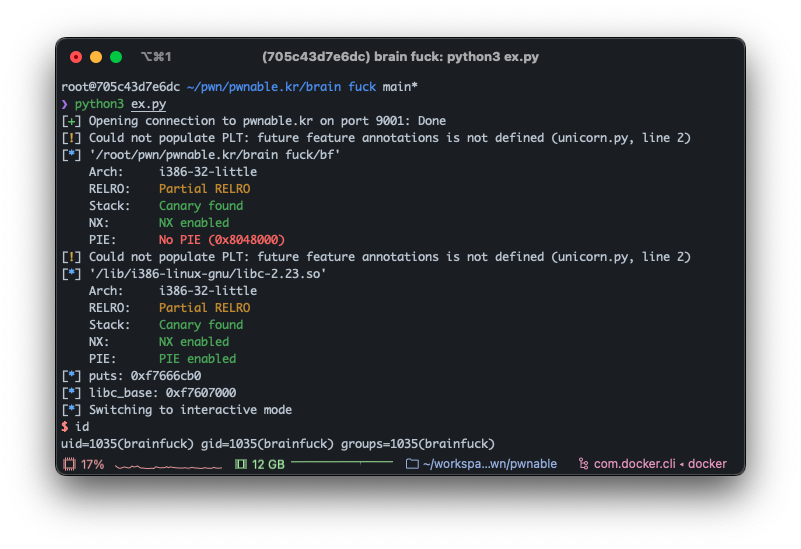801x549 pixels.
Task: Click the 12 GB memory readout
Action: 268,464
